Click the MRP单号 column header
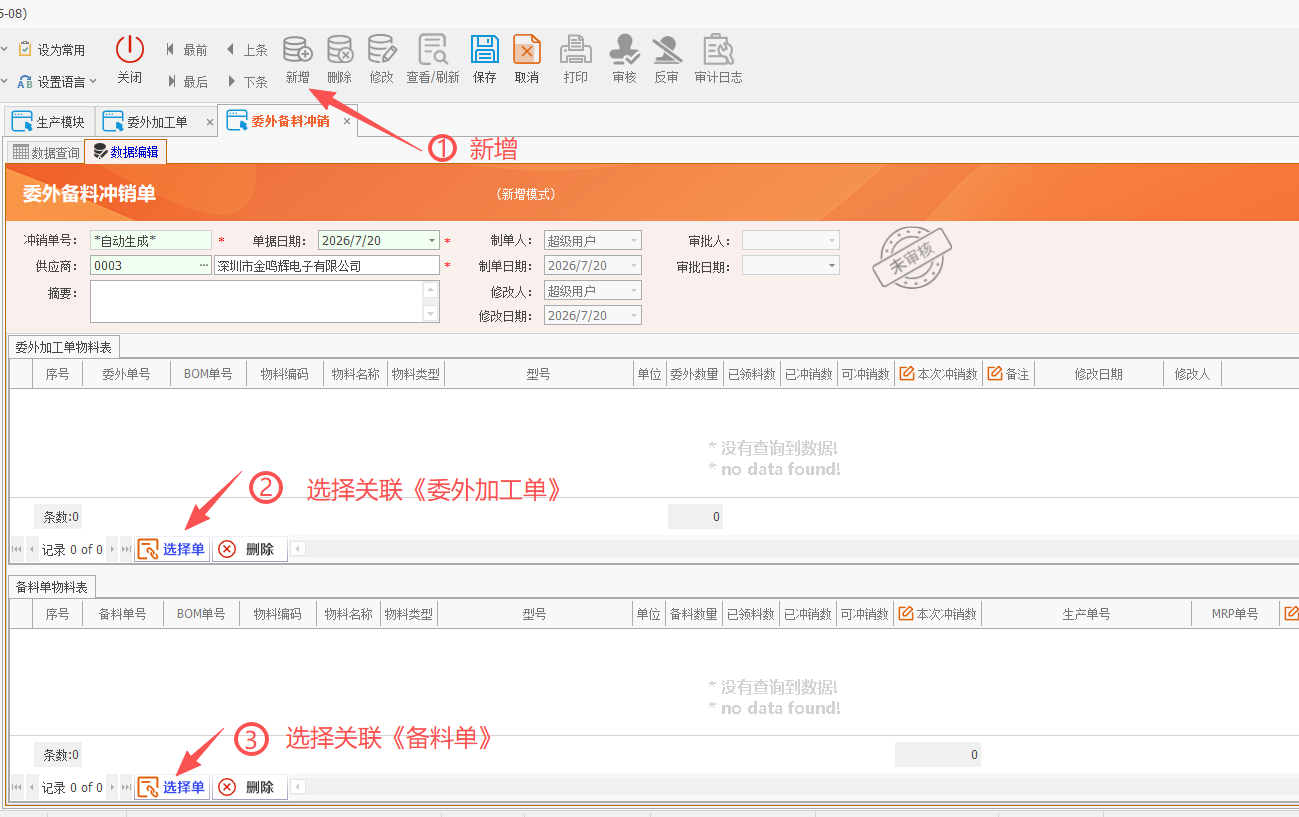This screenshot has height=817, width=1299. tap(1235, 614)
